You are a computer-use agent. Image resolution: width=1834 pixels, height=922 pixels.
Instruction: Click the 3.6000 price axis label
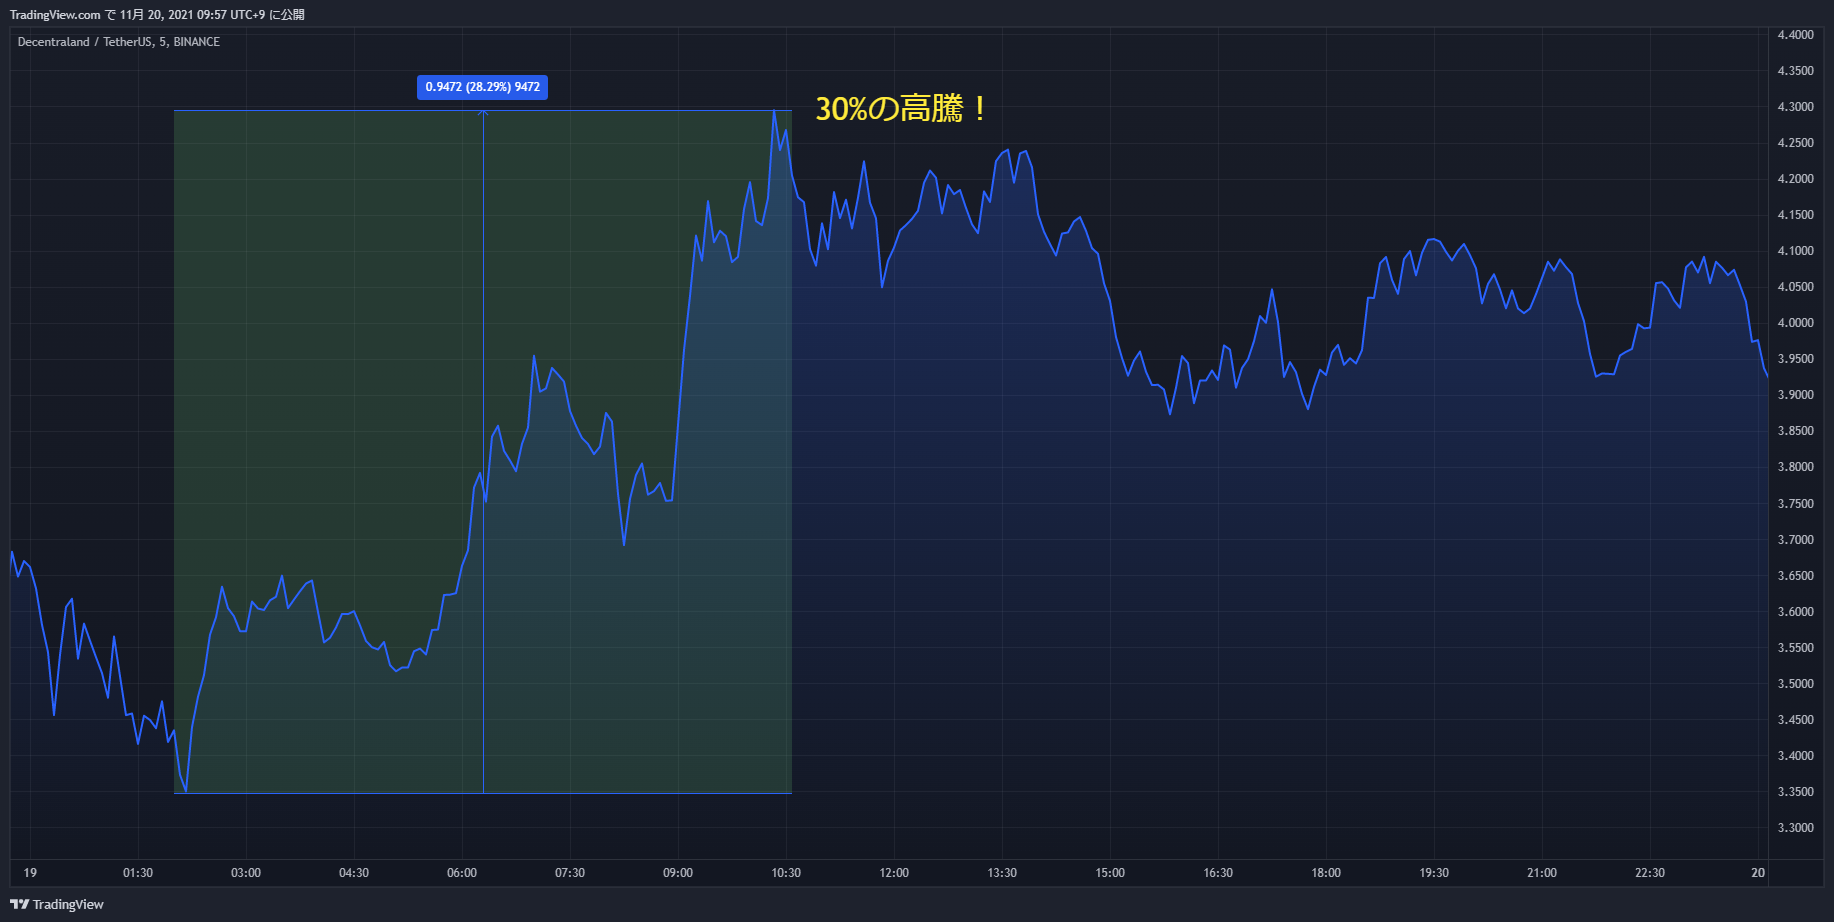point(1795,612)
